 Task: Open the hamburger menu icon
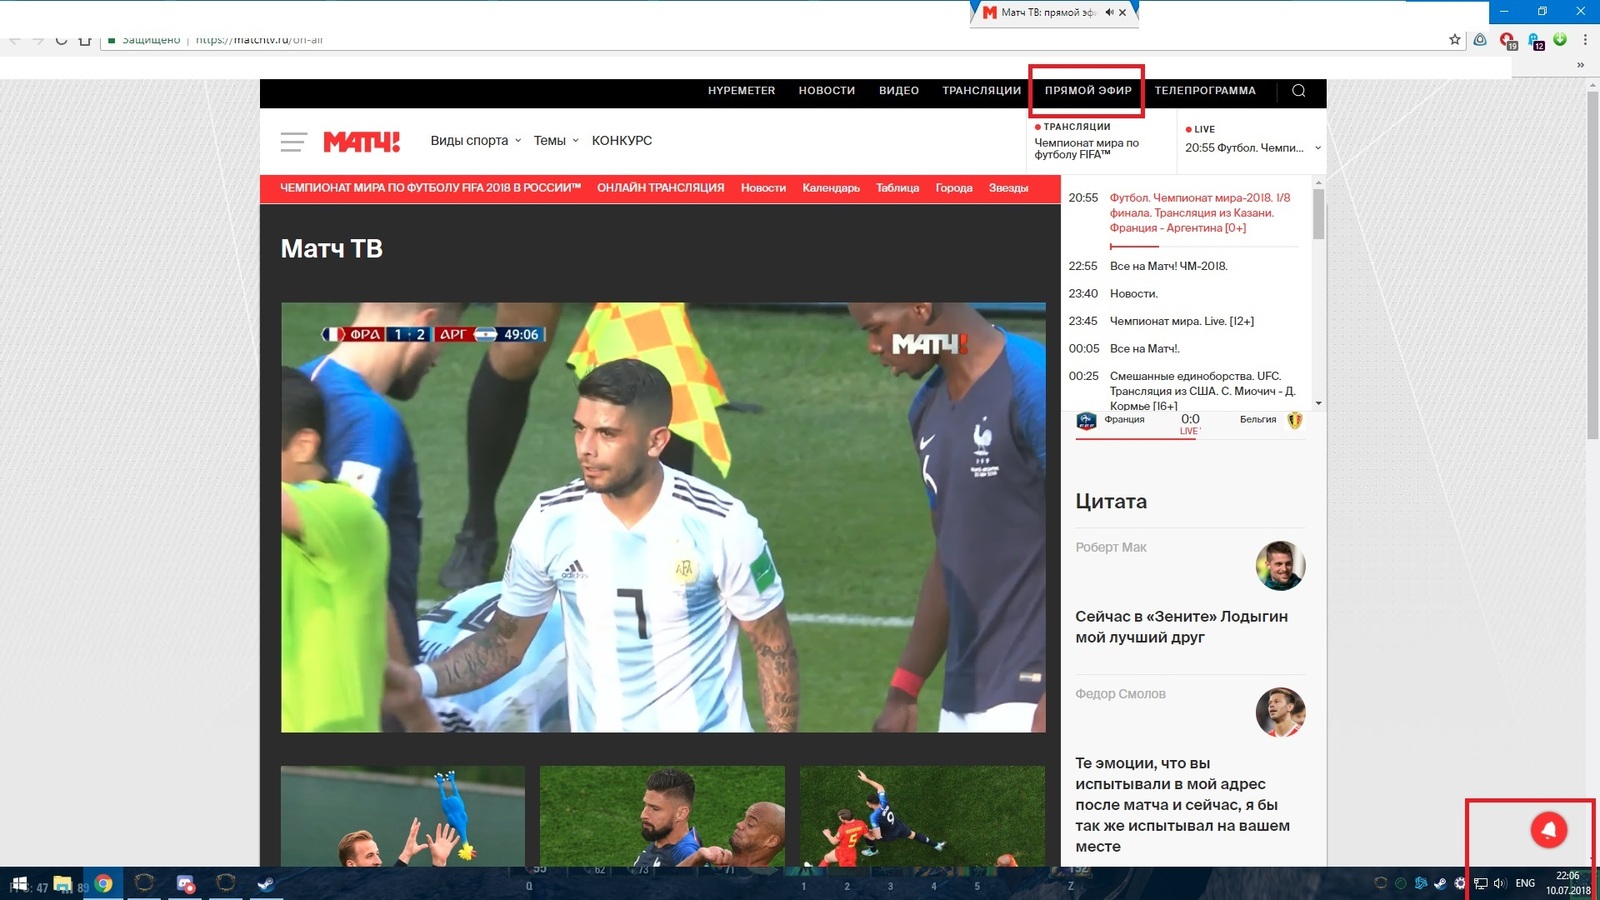click(x=293, y=142)
